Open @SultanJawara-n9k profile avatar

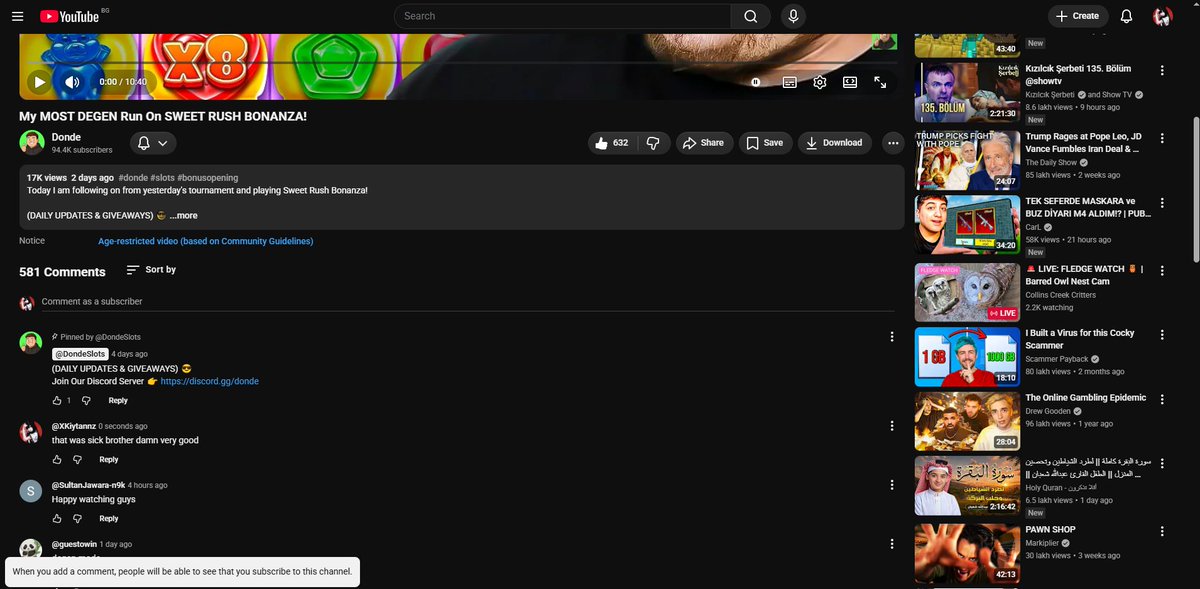(x=31, y=490)
